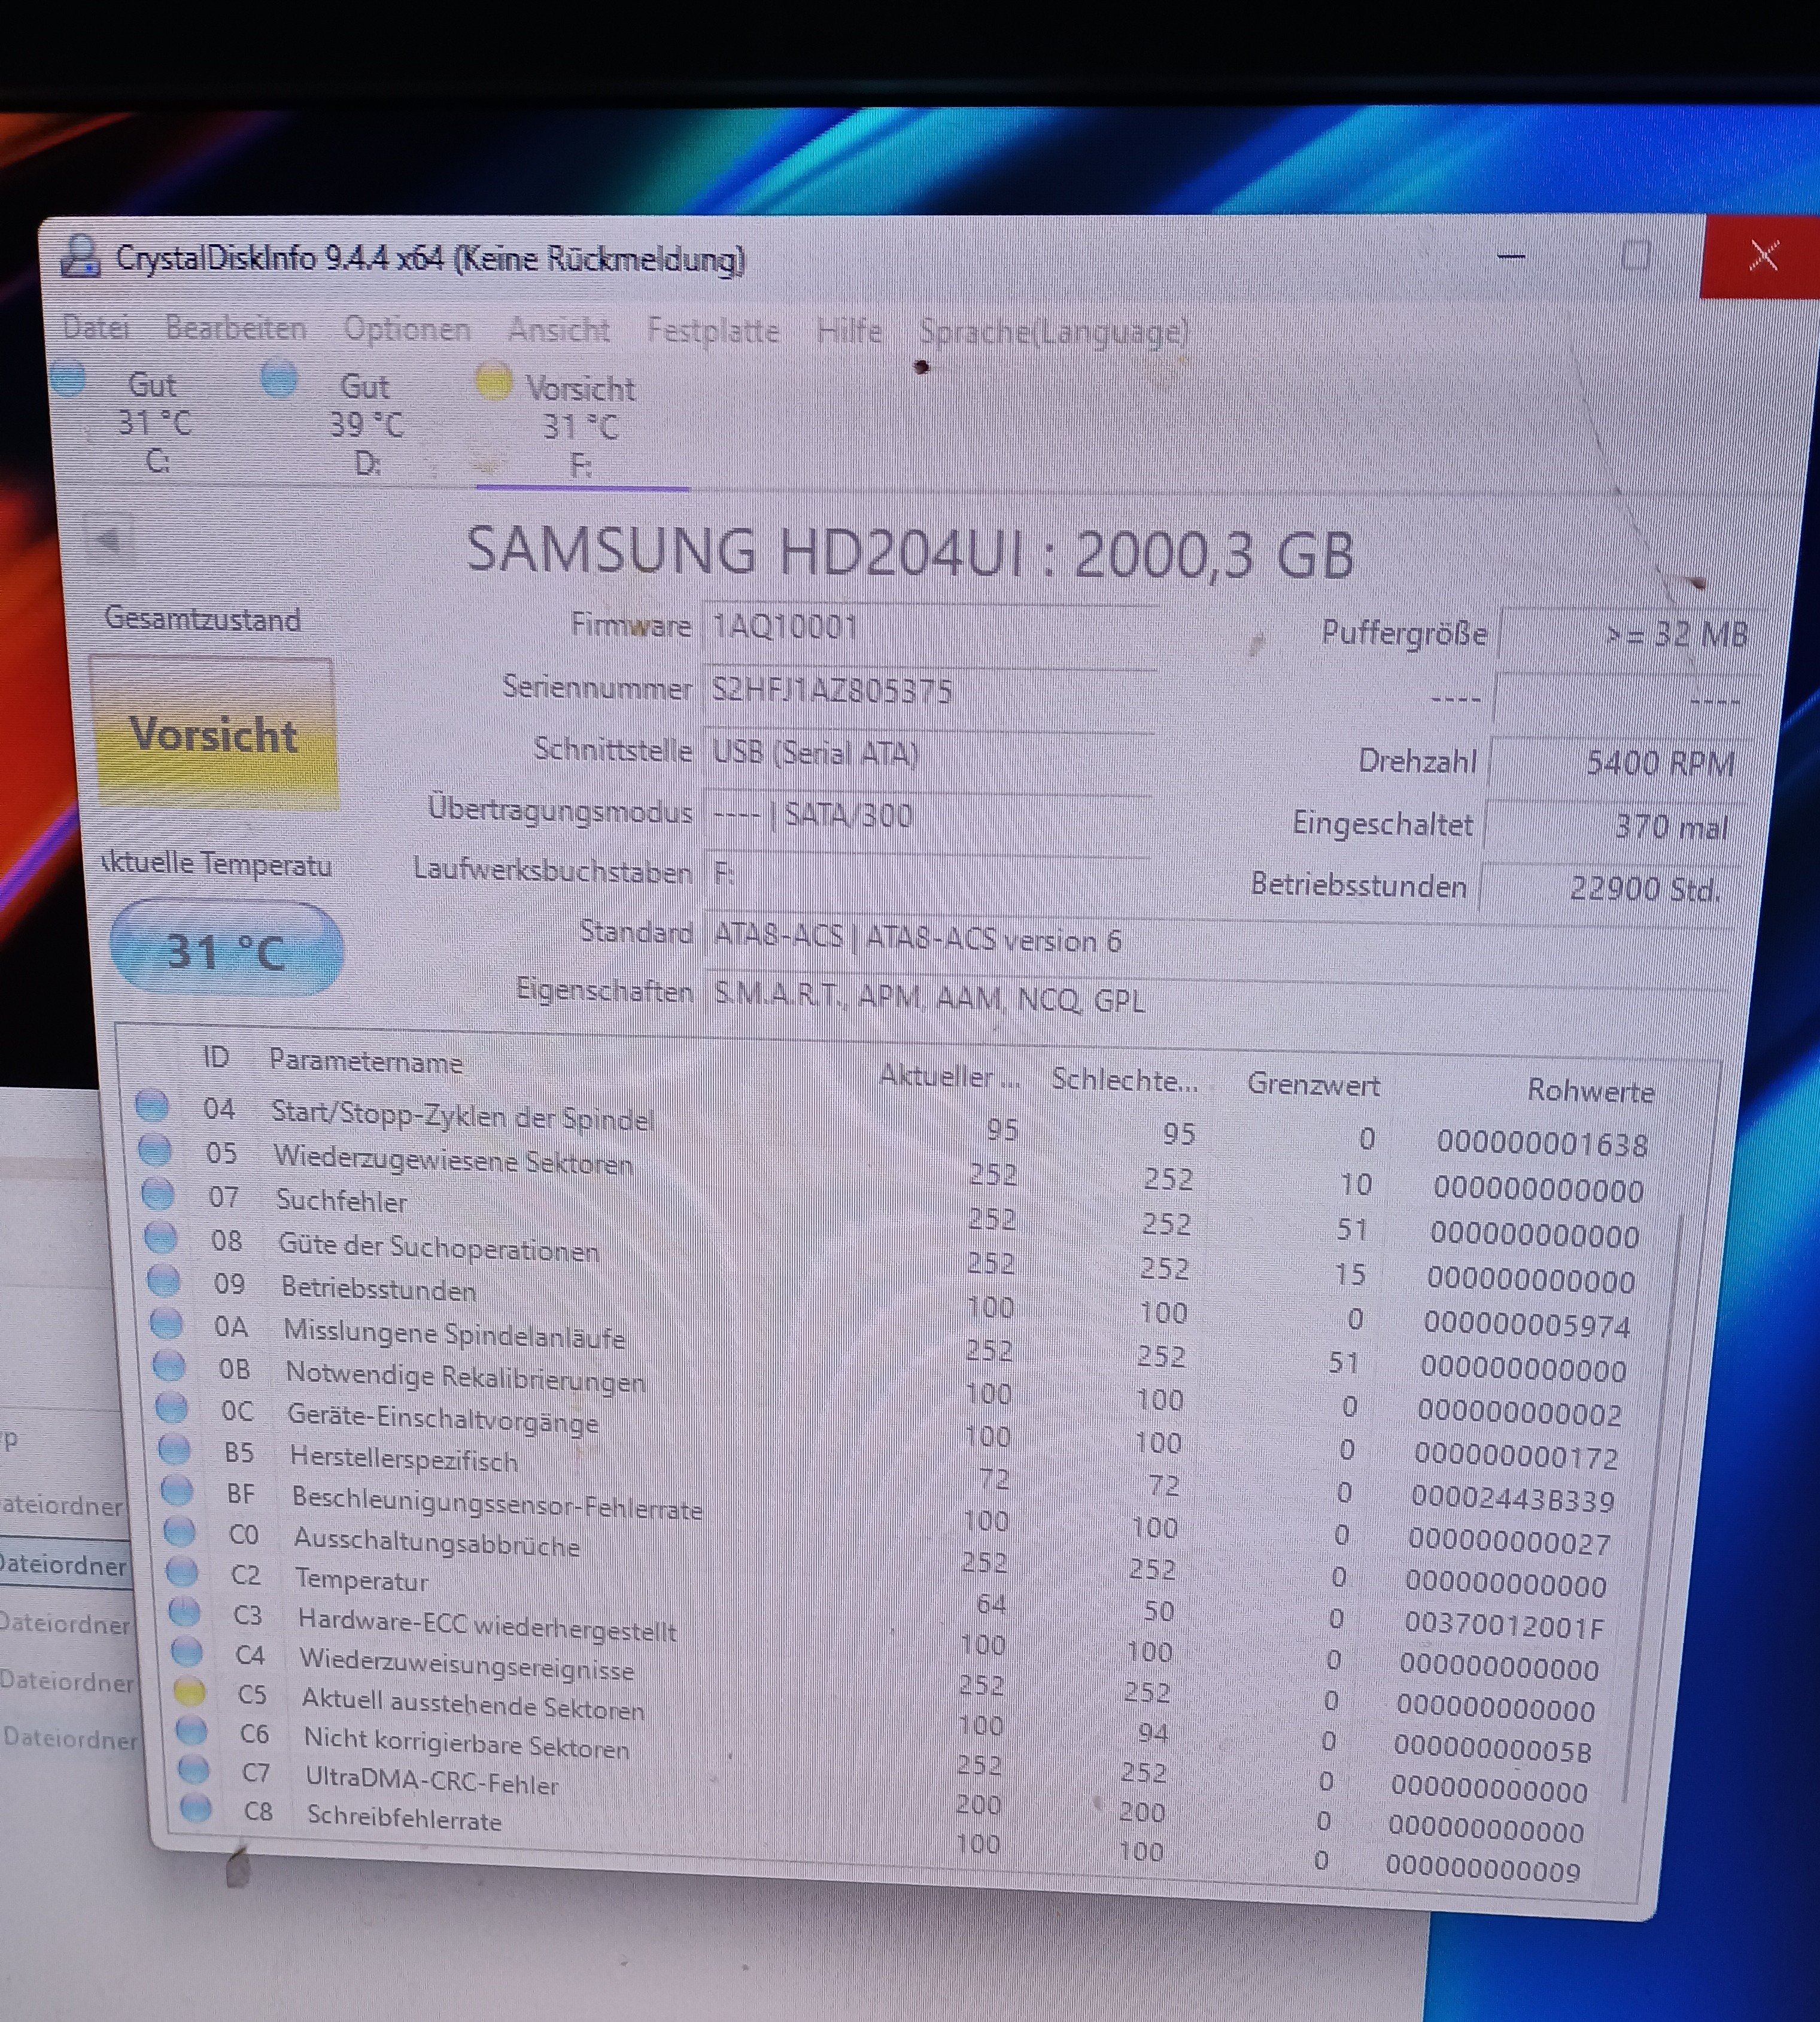Open the Sprache(Language) menu

pos(1053,331)
